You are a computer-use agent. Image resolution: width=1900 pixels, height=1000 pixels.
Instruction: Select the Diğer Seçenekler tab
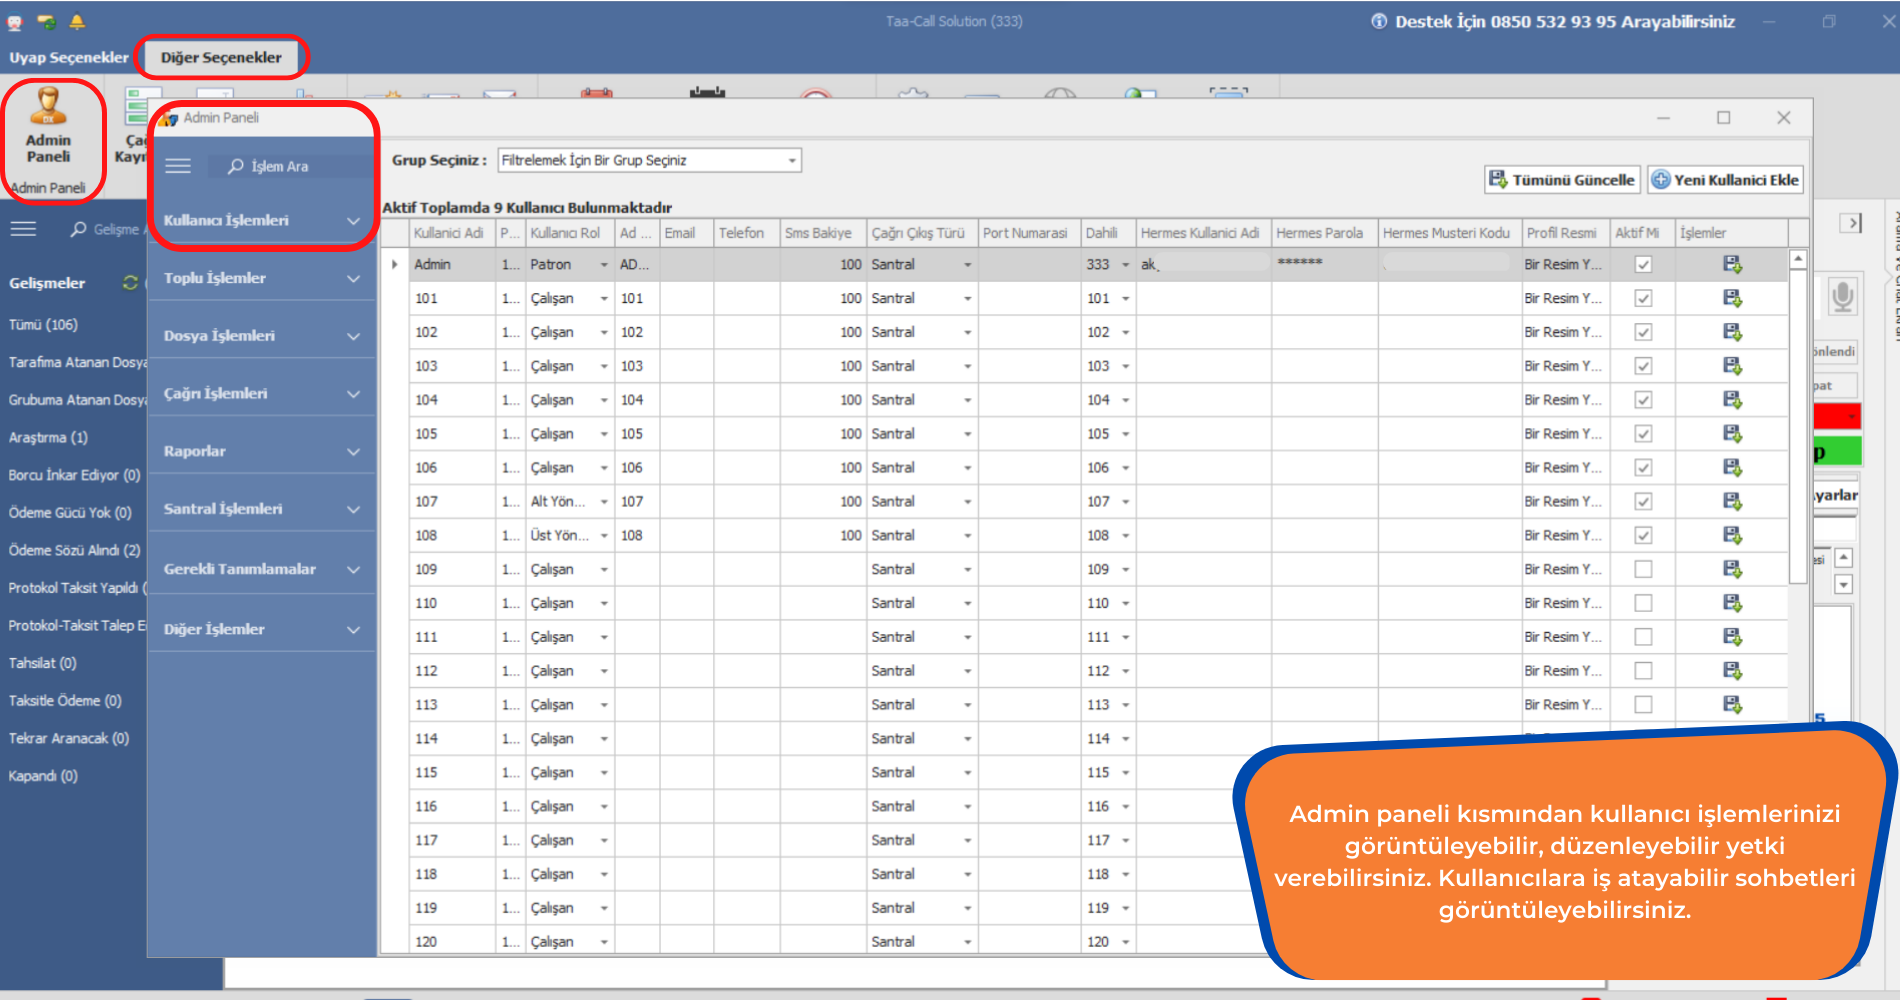[221, 57]
